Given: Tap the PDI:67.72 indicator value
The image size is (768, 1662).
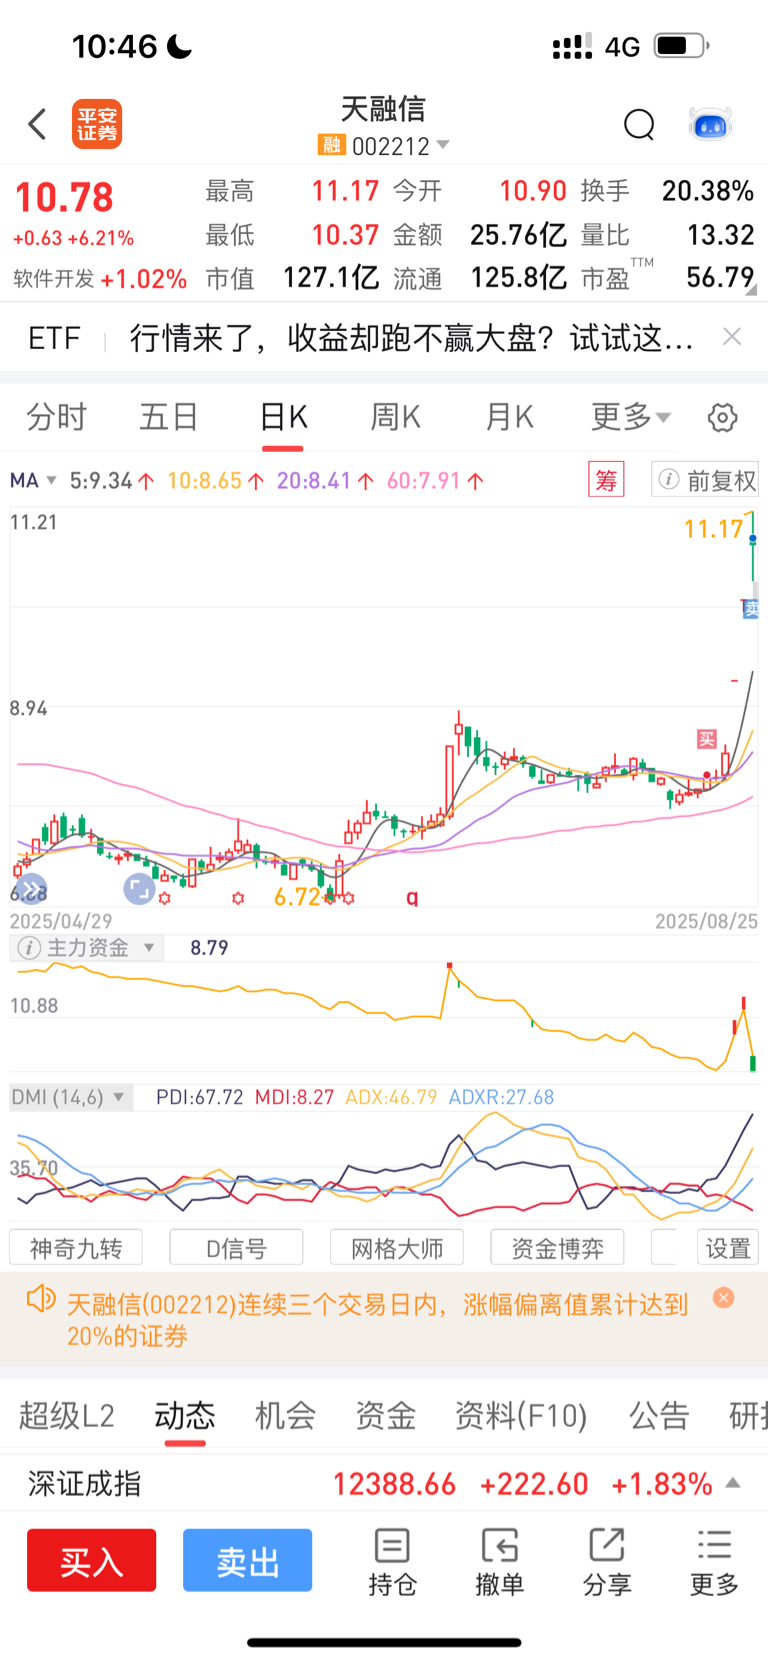Looking at the screenshot, I should click(x=200, y=1097).
